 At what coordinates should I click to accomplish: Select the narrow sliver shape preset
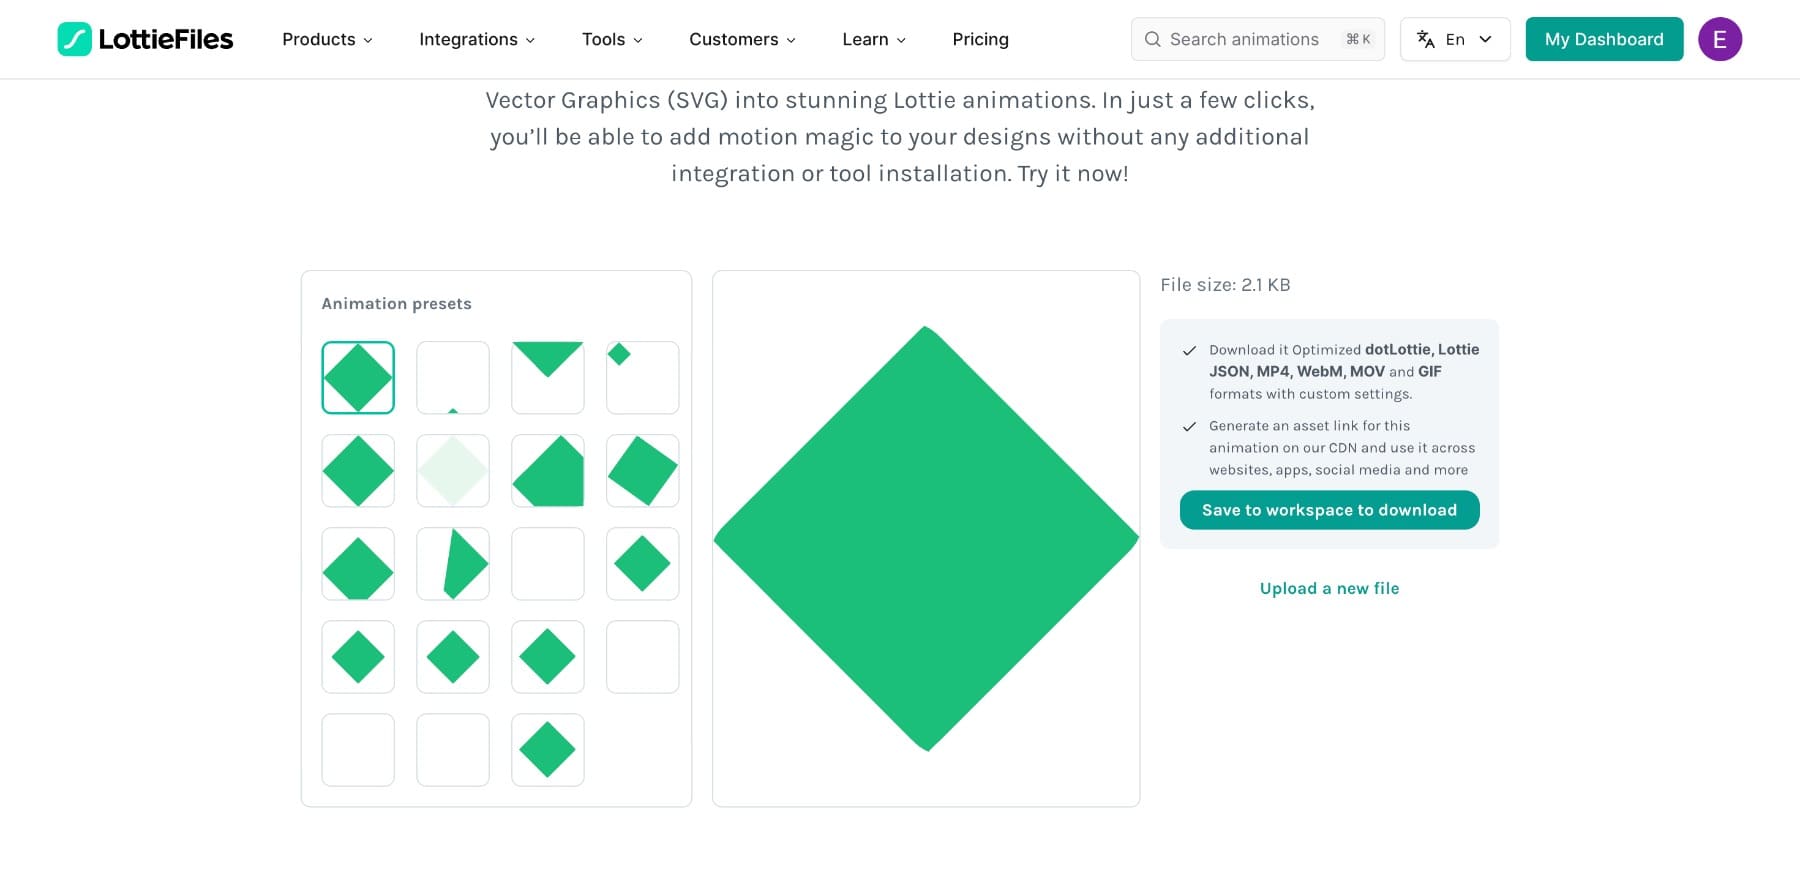click(x=453, y=564)
